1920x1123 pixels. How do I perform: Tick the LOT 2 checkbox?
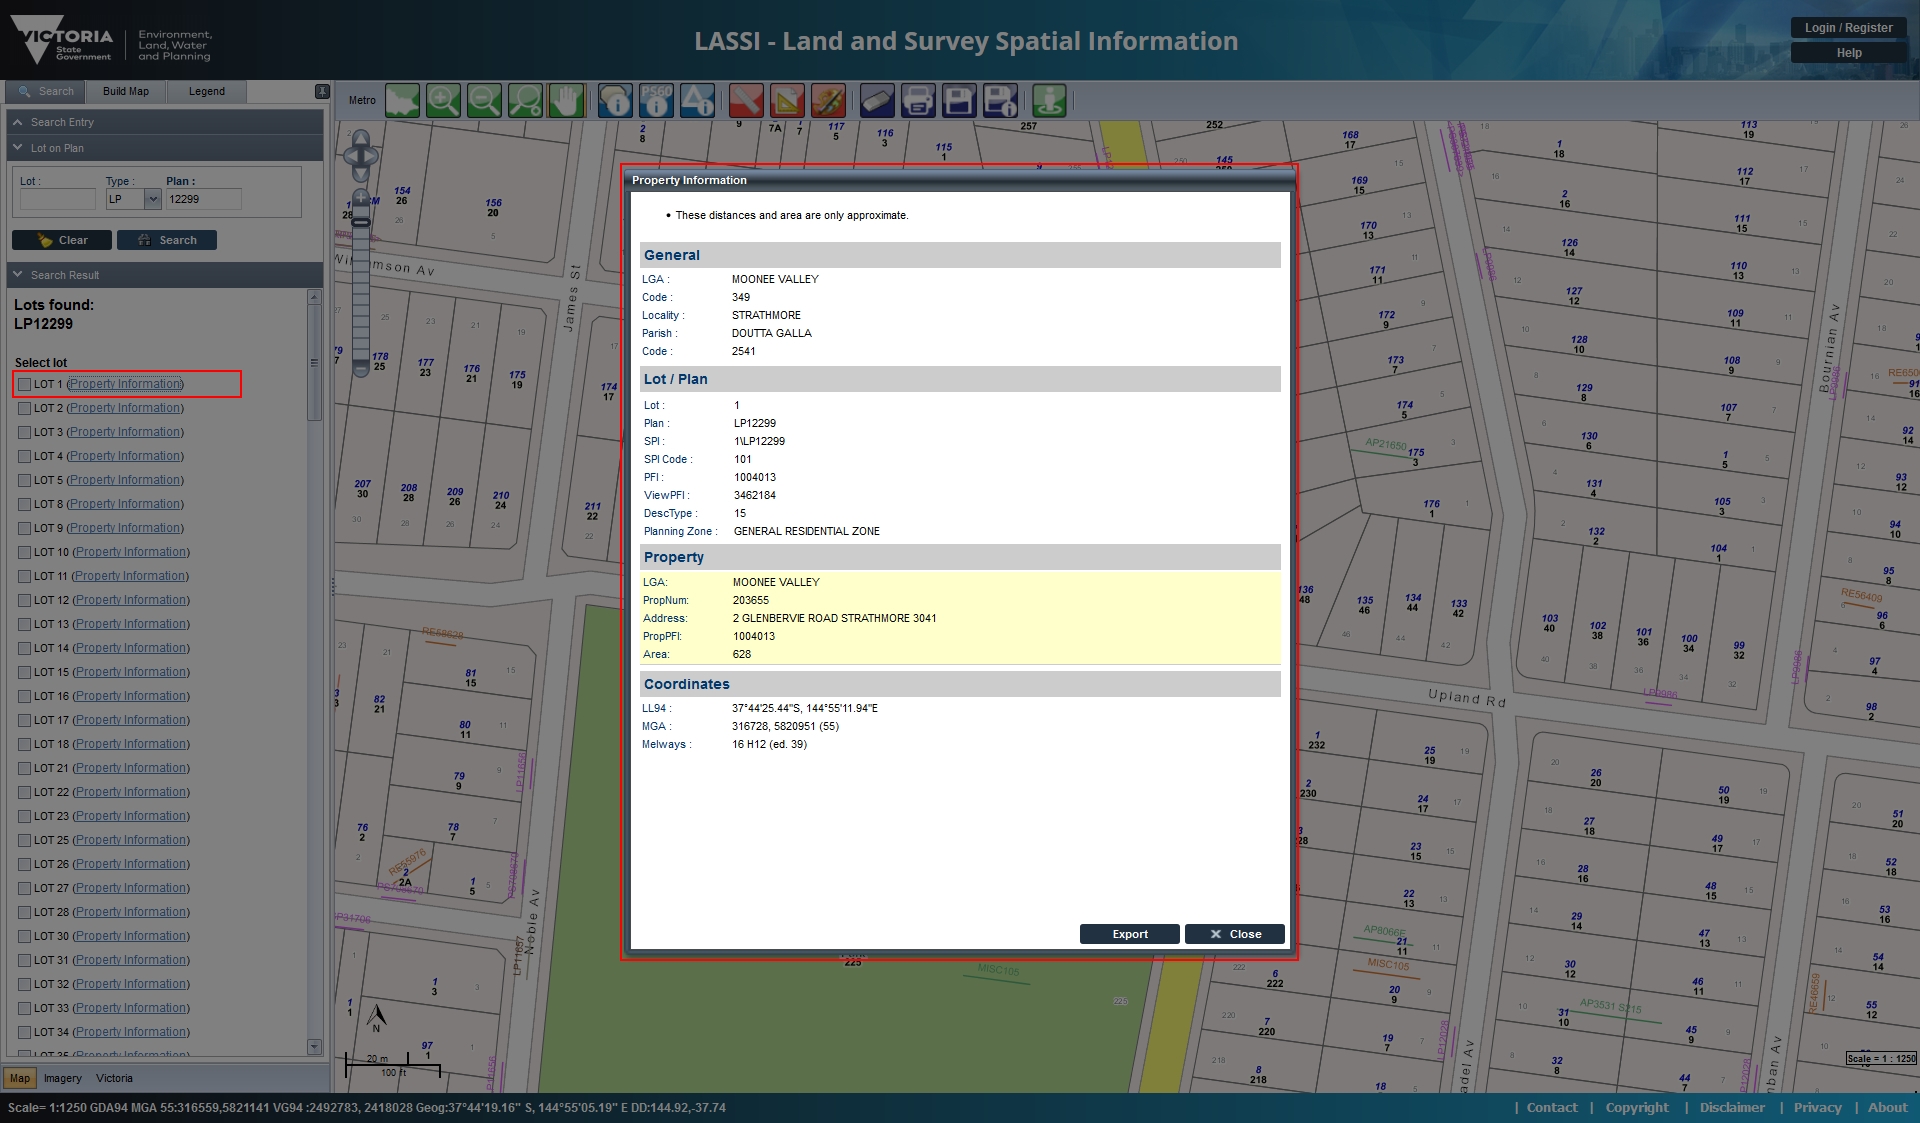tap(25, 408)
